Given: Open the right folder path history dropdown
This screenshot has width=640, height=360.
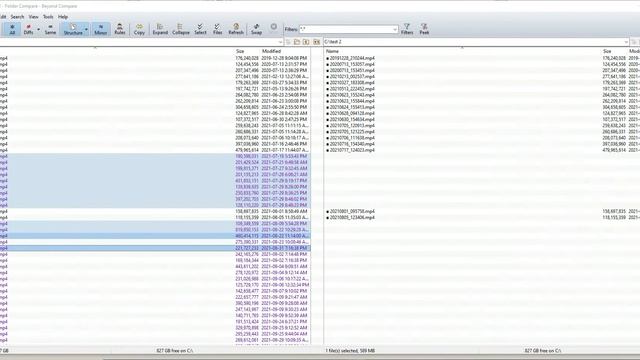Looking at the screenshot, I should click(626, 42).
